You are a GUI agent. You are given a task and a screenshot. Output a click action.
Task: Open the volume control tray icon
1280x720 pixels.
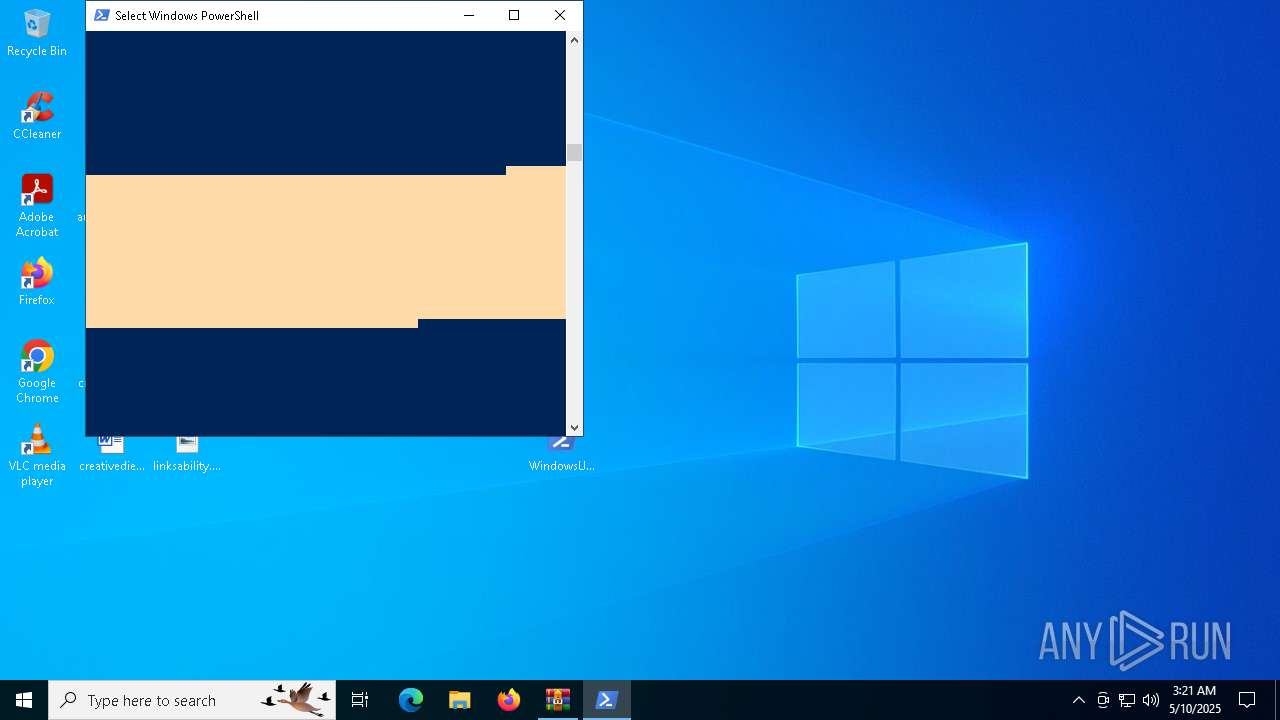click(1151, 700)
